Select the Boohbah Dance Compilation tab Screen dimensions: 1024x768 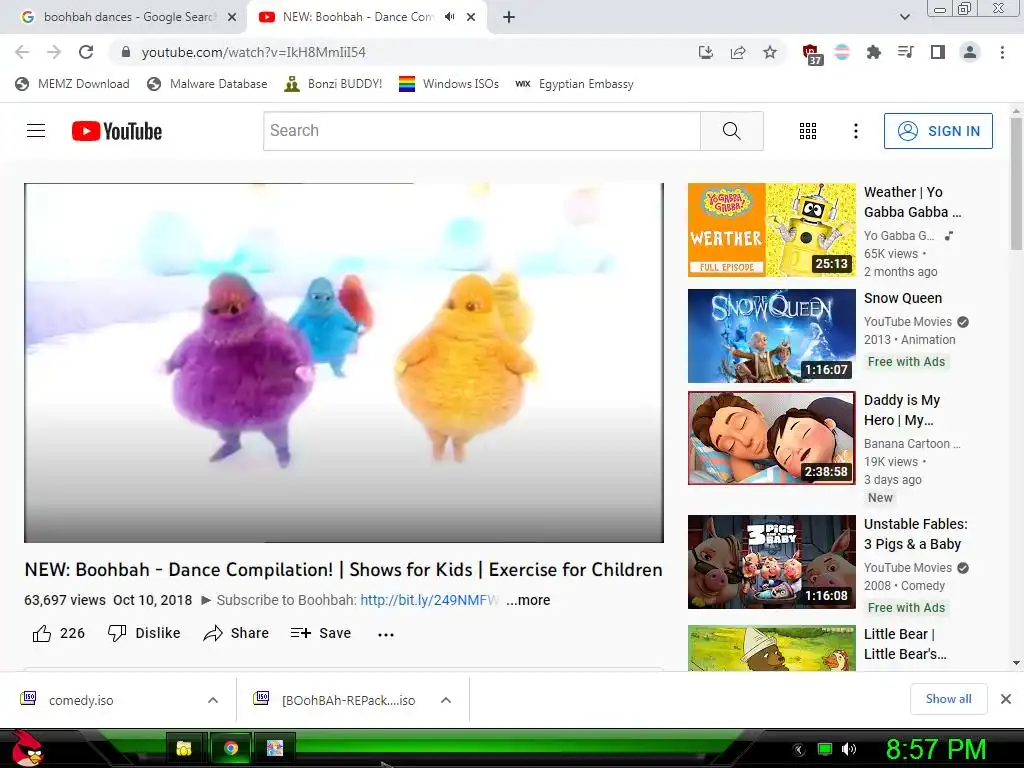click(x=358, y=17)
